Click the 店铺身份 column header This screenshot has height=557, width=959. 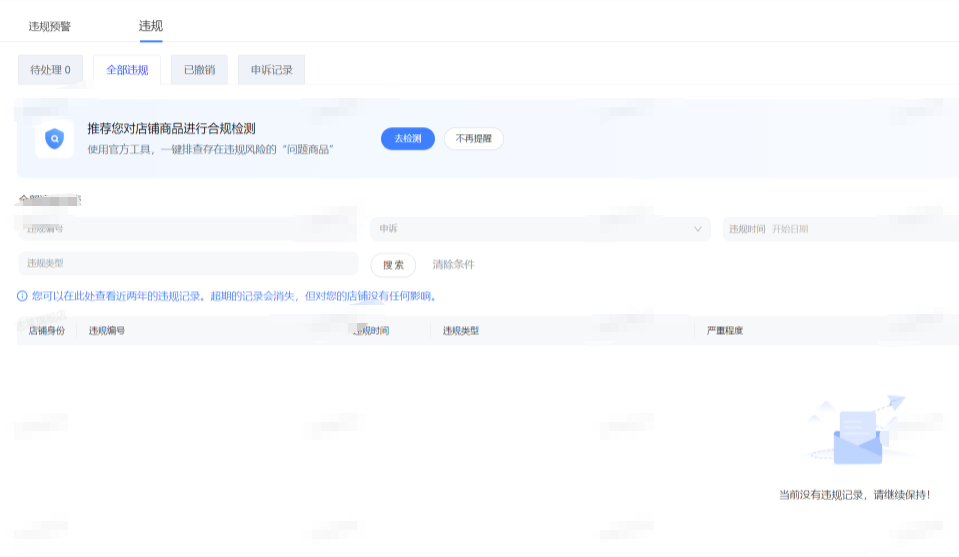46,330
